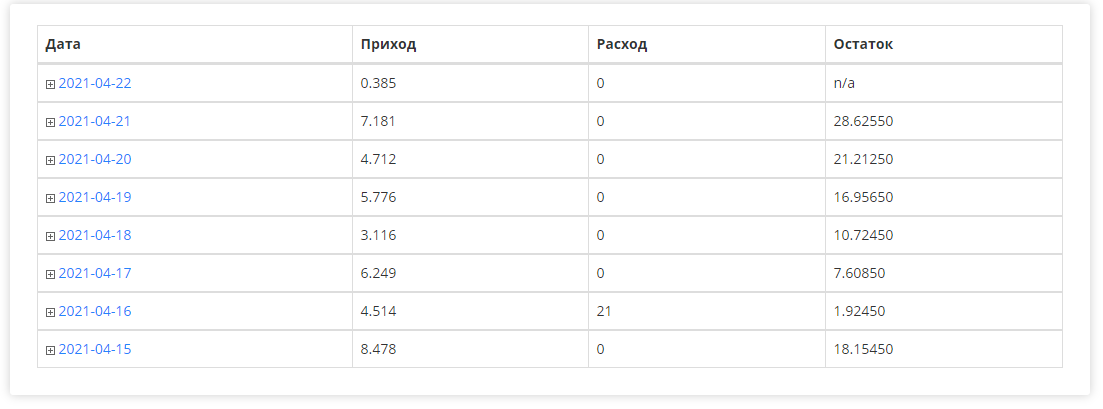Click the Остаток column header
Image resolution: width=1103 pixels, height=409 pixels.
pyautogui.click(x=863, y=45)
